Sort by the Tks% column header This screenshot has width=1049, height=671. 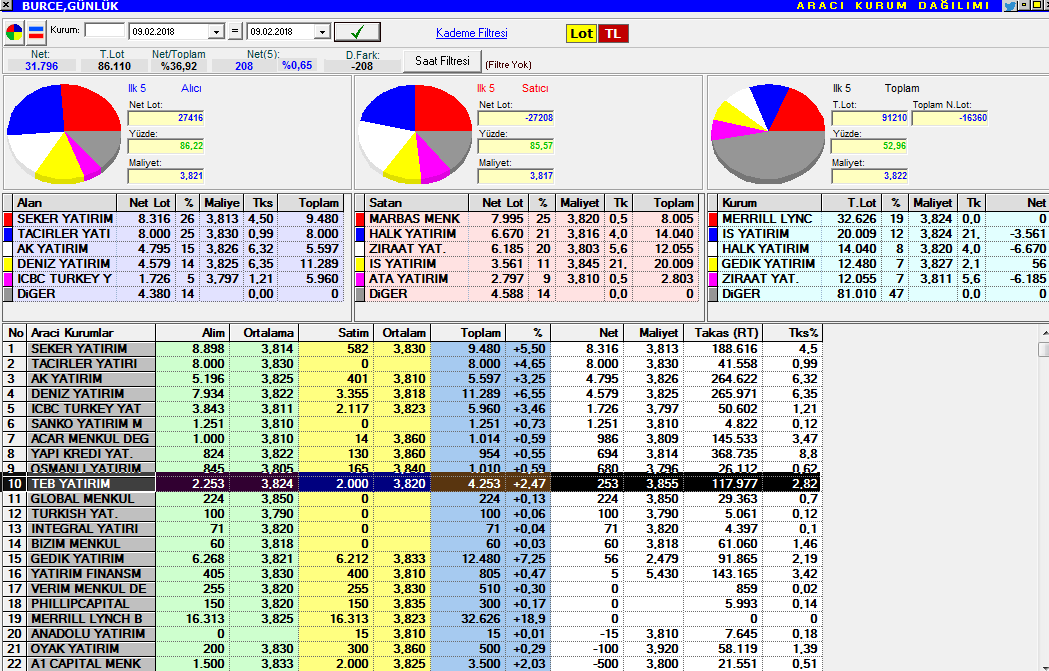tap(793, 332)
